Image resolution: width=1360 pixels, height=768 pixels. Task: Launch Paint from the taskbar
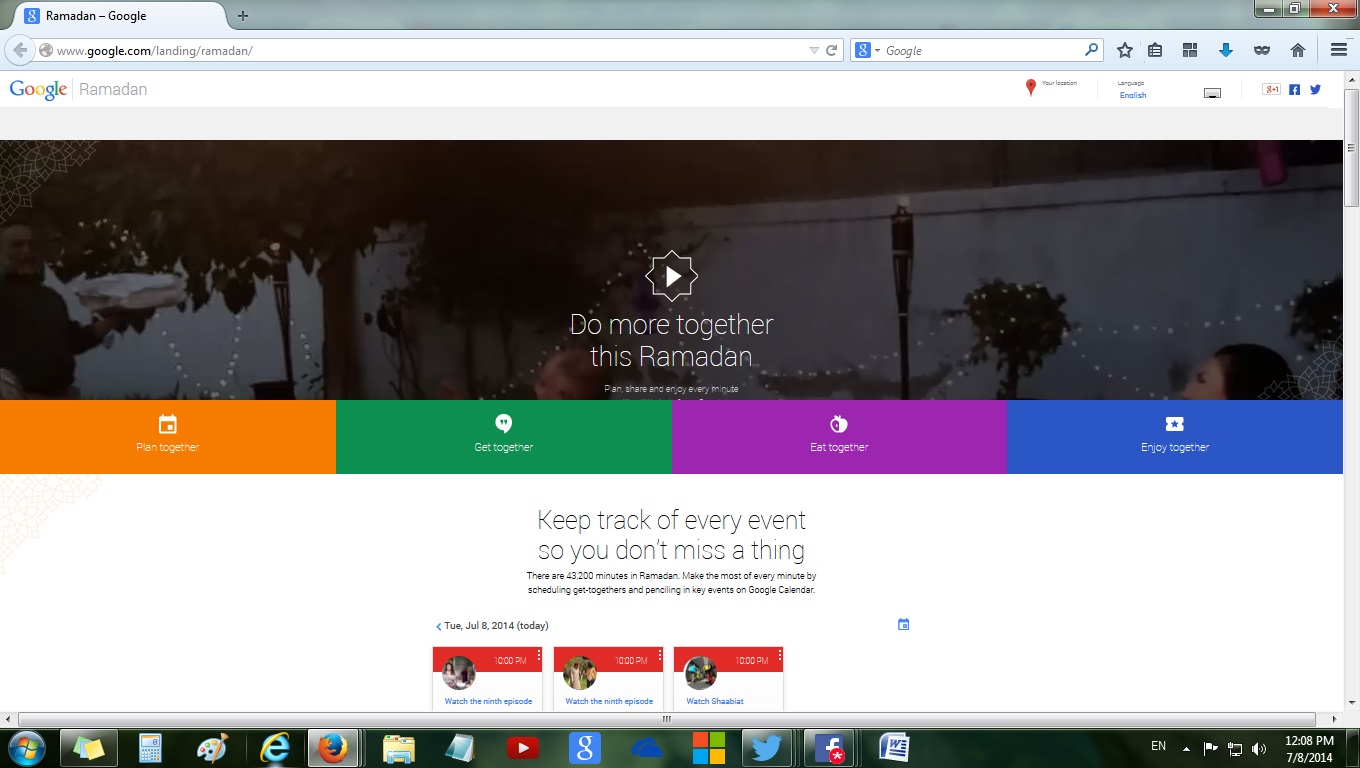pos(212,748)
